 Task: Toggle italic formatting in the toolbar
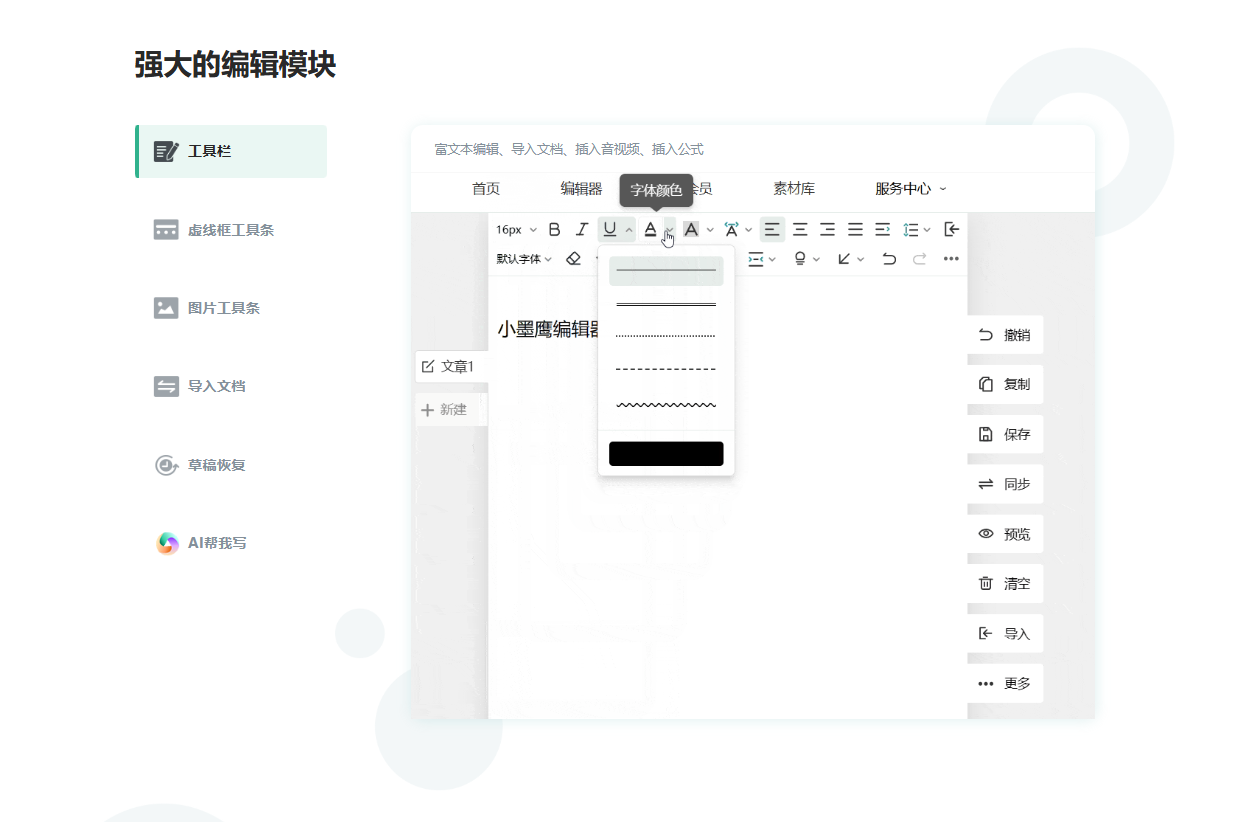pos(581,230)
